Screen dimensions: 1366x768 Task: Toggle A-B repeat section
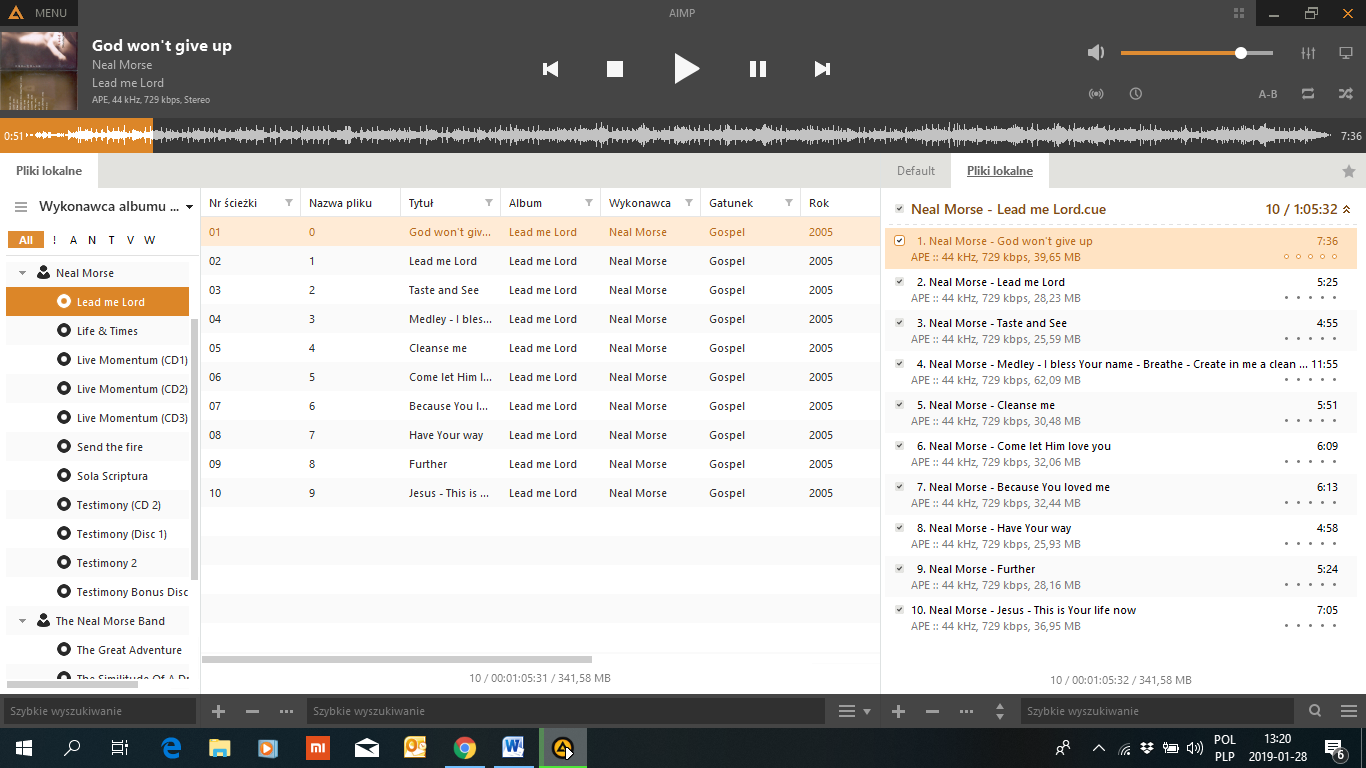click(1268, 94)
